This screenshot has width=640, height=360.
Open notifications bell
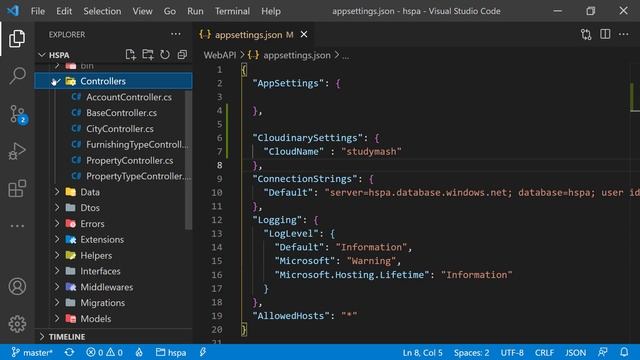(624, 352)
